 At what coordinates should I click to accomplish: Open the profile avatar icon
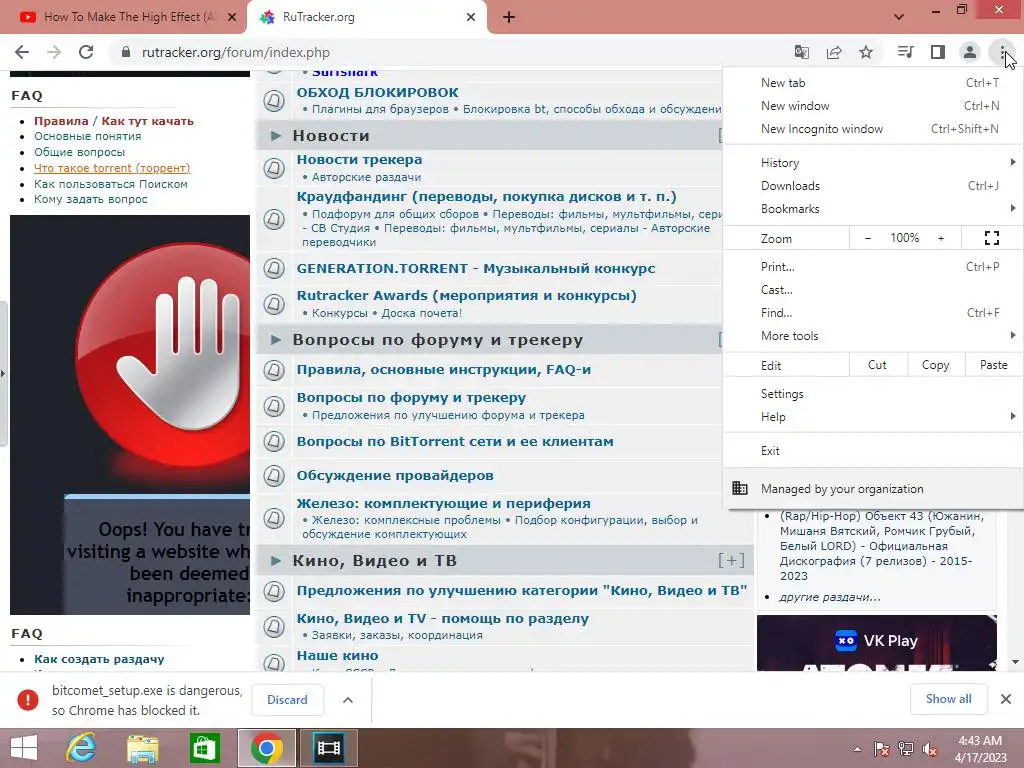pos(970,52)
